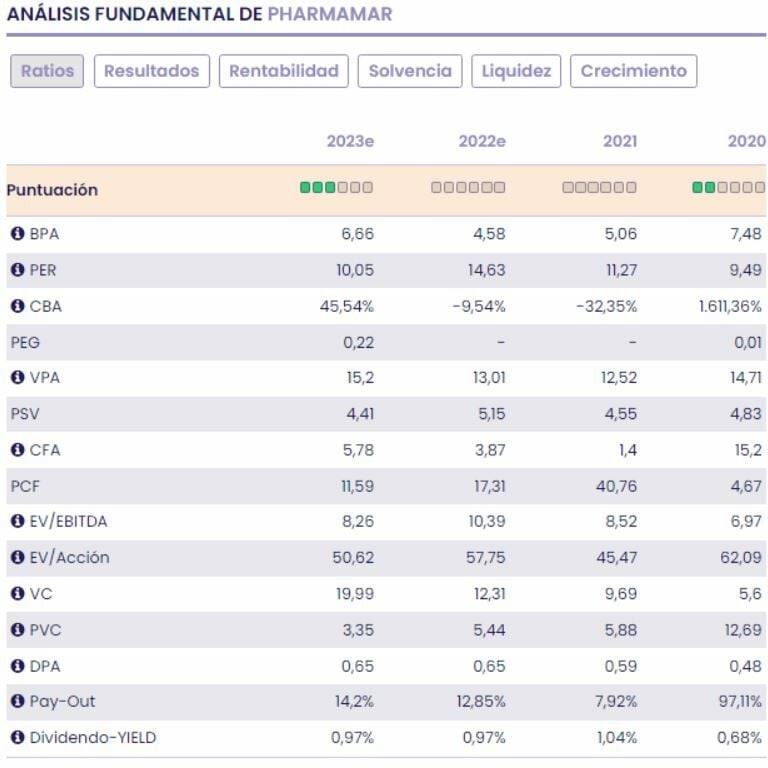
Task: Click the BPA value 6,66
Action: pos(358,234)
